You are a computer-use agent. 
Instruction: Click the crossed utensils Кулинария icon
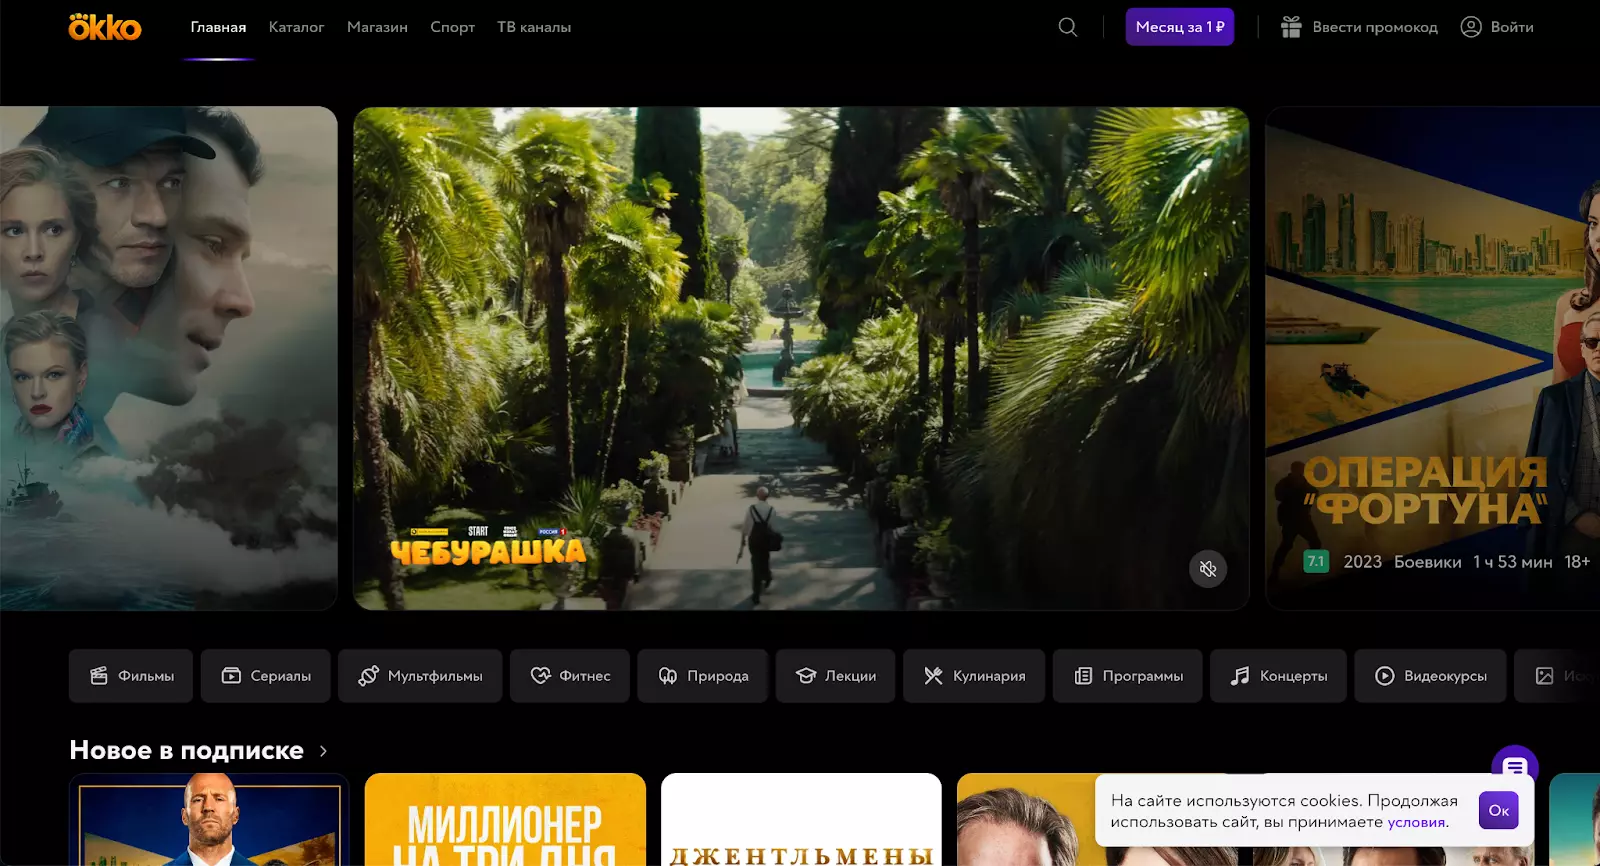click(x=933, y=676)
